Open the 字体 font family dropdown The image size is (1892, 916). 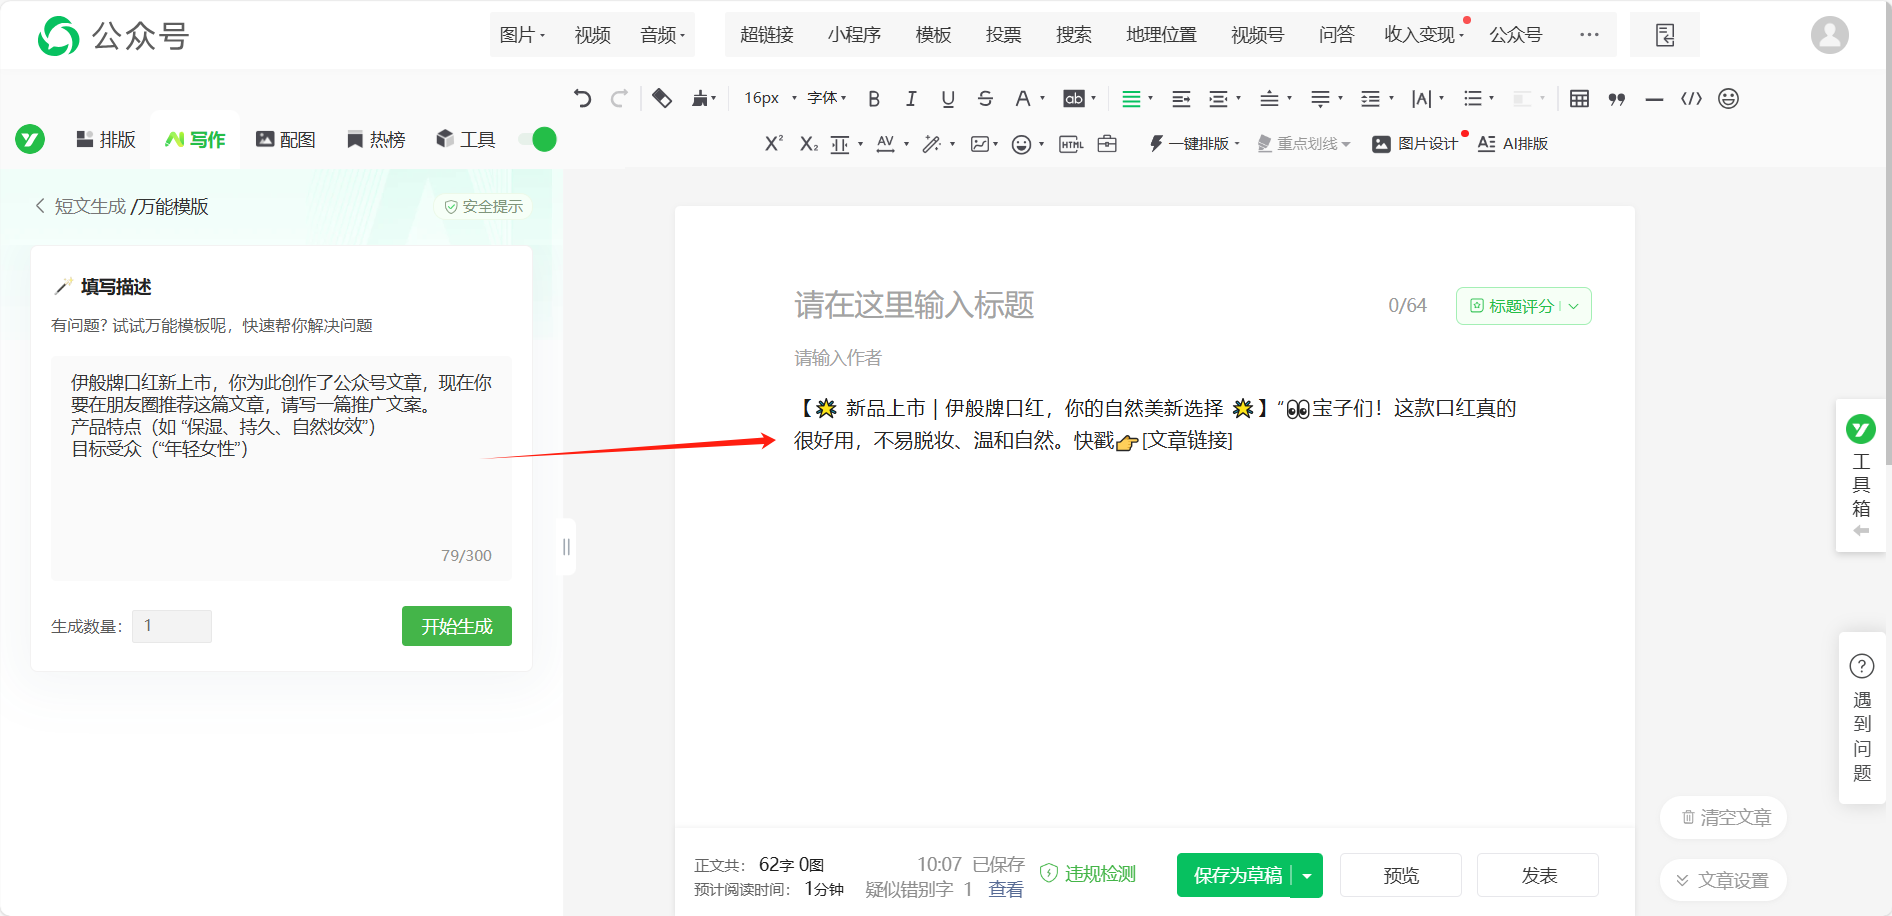pos(826,98)
